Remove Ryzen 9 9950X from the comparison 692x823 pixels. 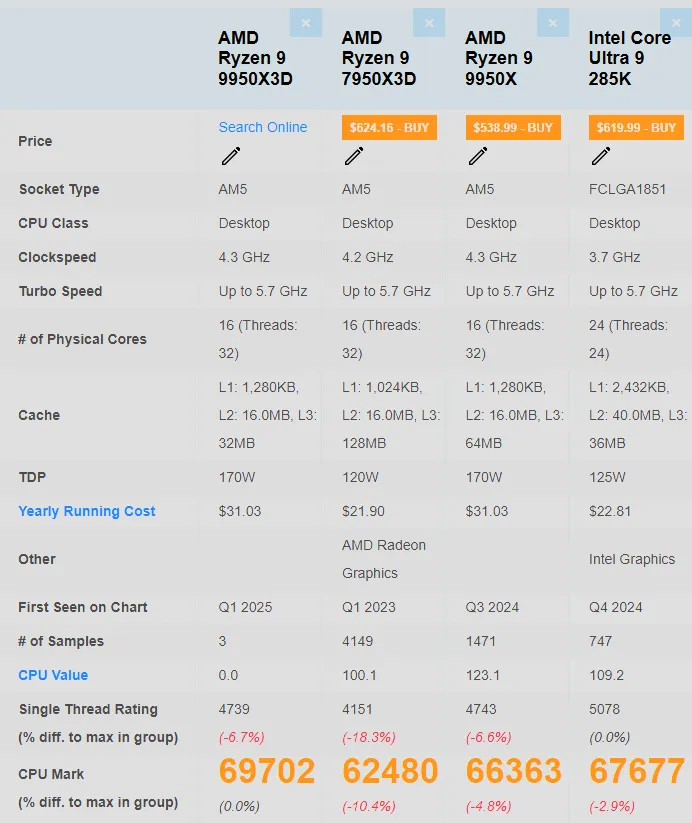[x=553, y=22]
